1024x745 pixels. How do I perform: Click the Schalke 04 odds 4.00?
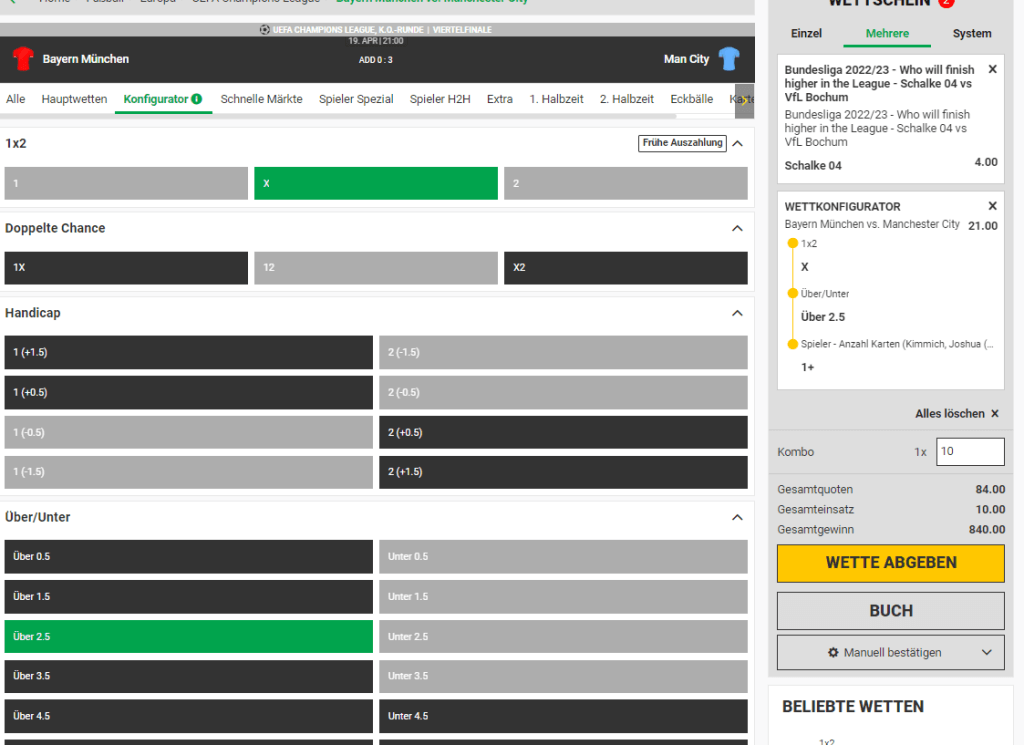click(x=986, y=162)
